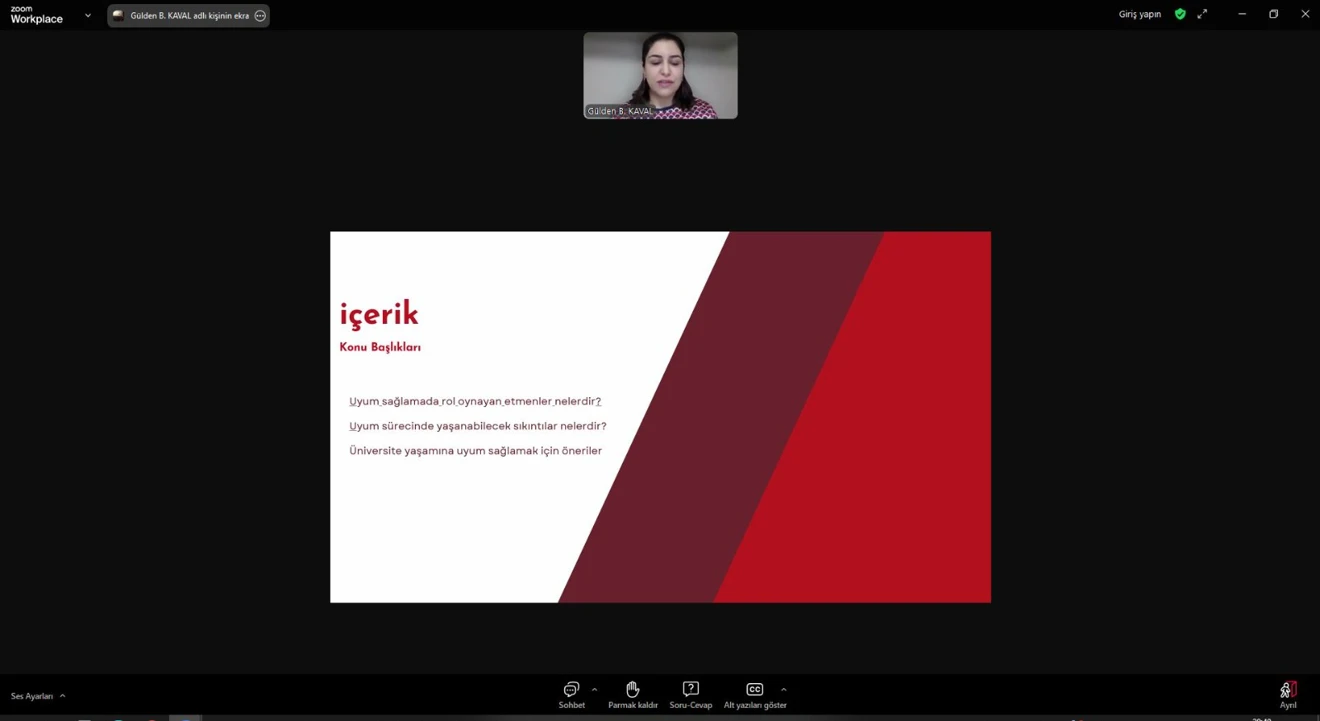
Task: Select the Gülden B. KAVAL screen share tab
Action: coord(182,16)
